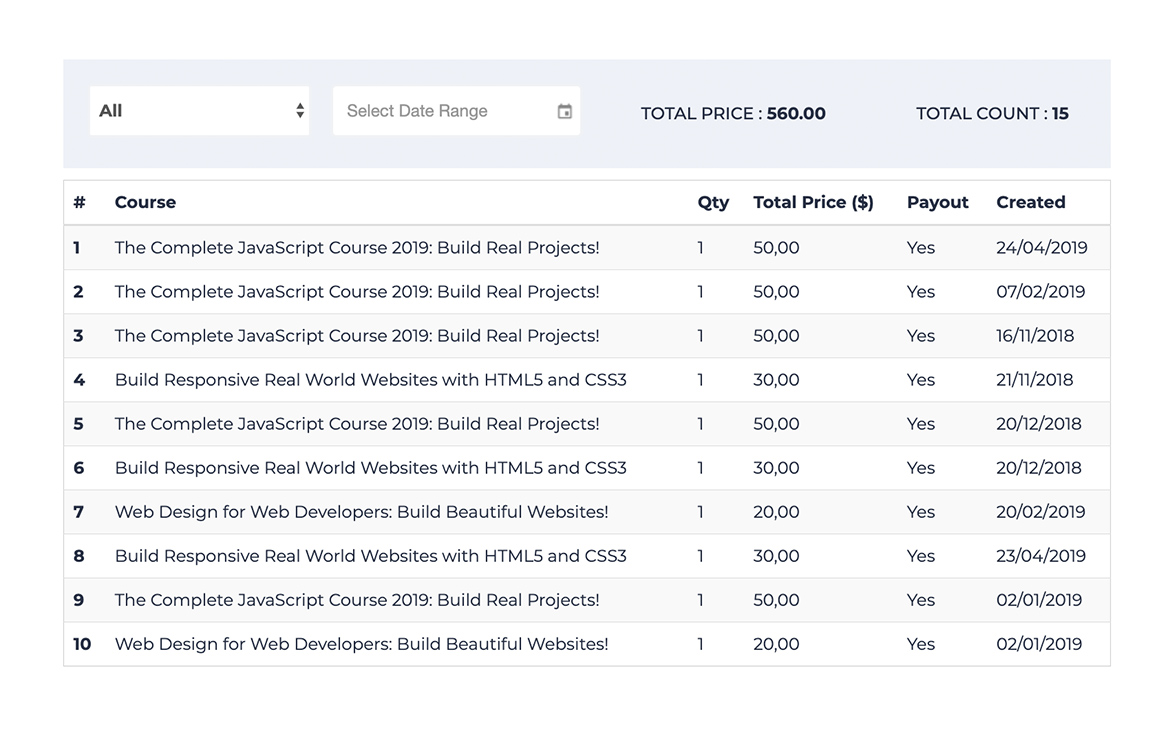Click the Payout column header
The height and width of the screenshot is (740, 1169).
point(937,202)
